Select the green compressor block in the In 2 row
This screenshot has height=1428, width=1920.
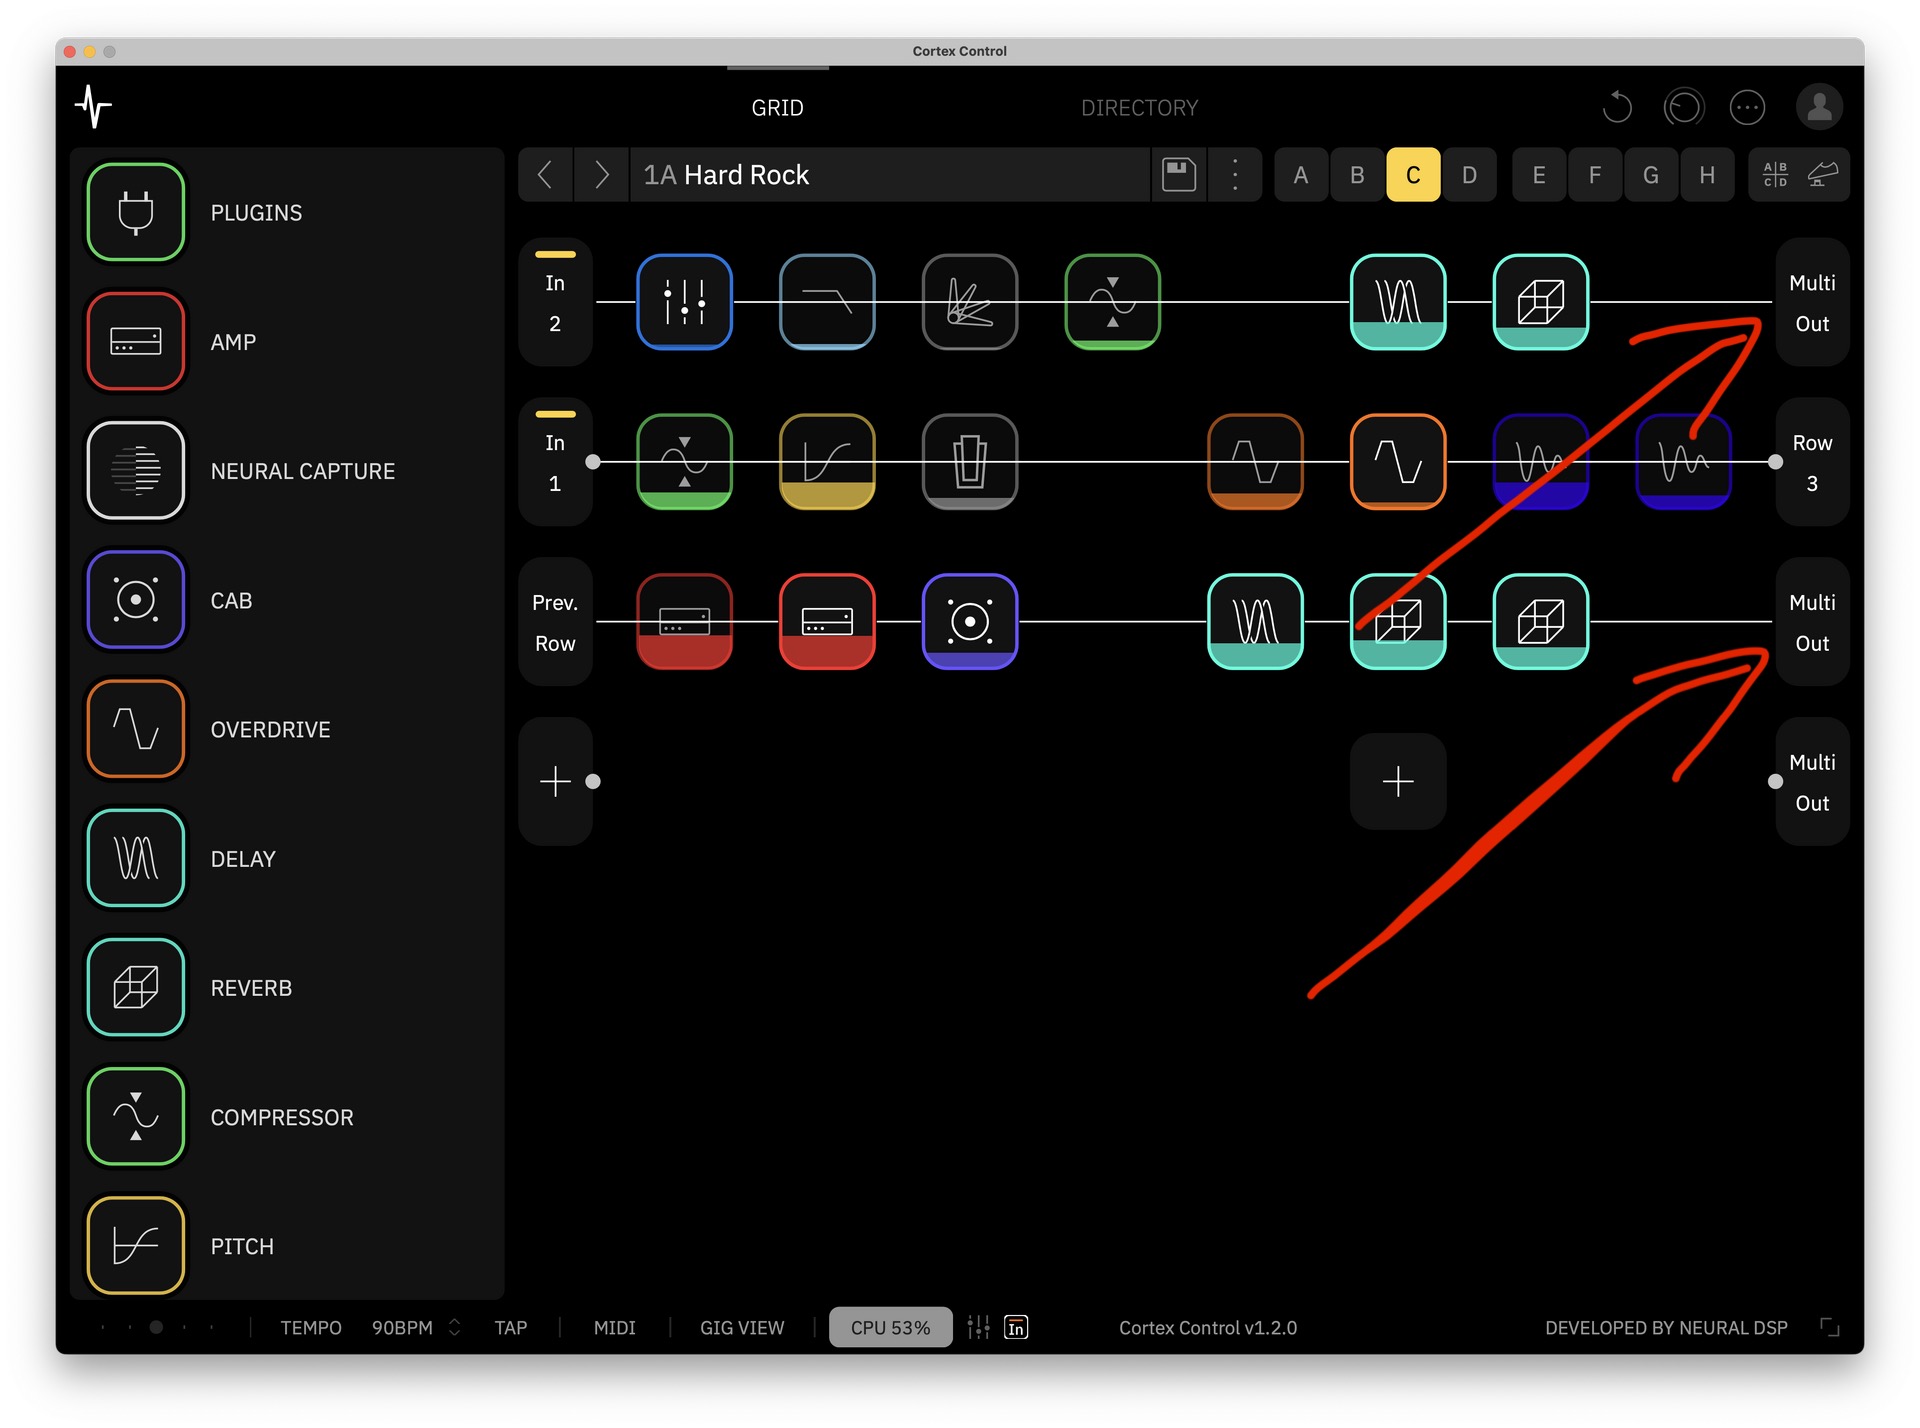point(1113,302)
